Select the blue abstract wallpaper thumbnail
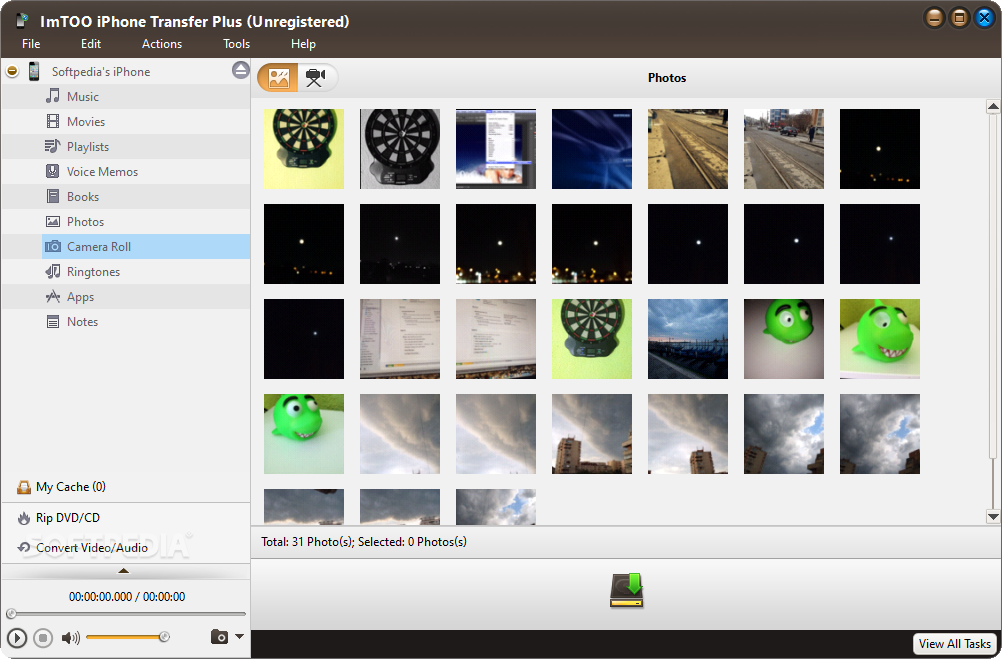Image resolution: width=1002 pixels, height=659 pixels. pos(592,149)
